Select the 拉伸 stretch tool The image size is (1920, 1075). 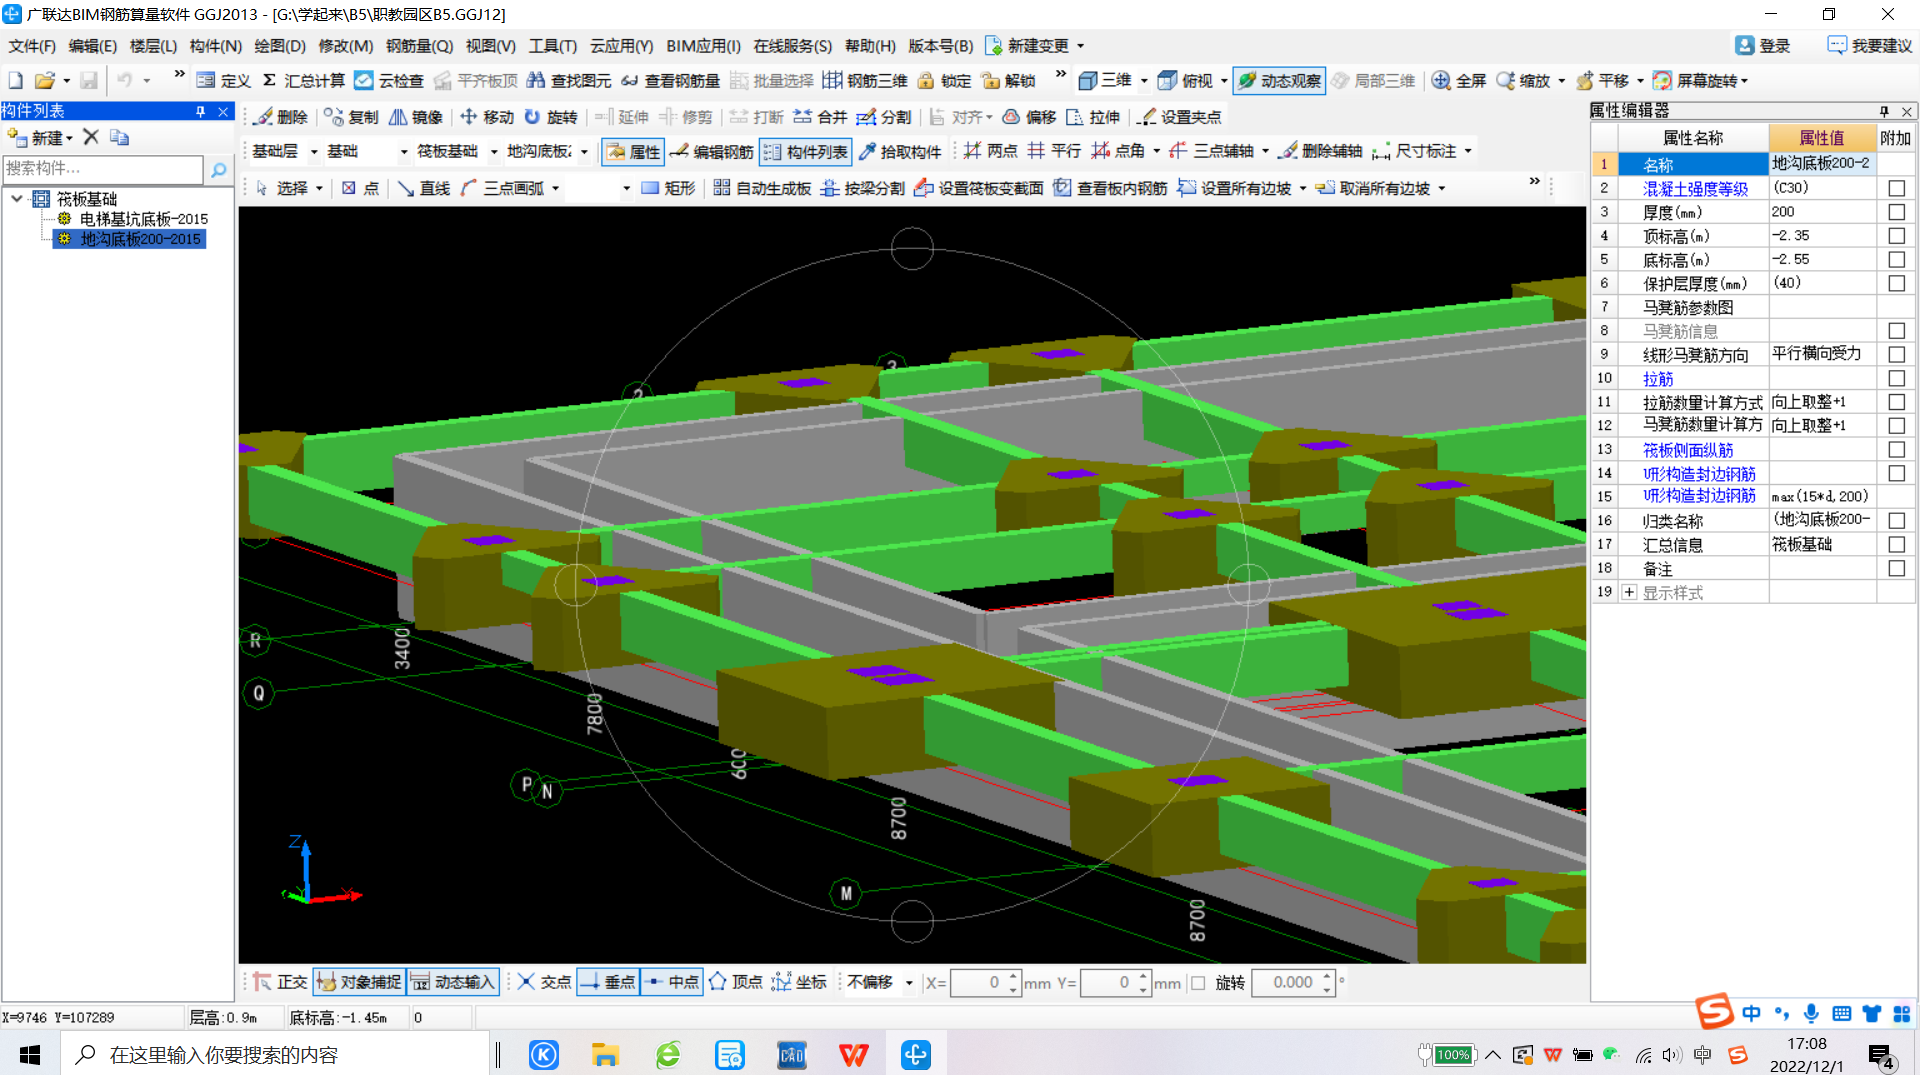1093,117
